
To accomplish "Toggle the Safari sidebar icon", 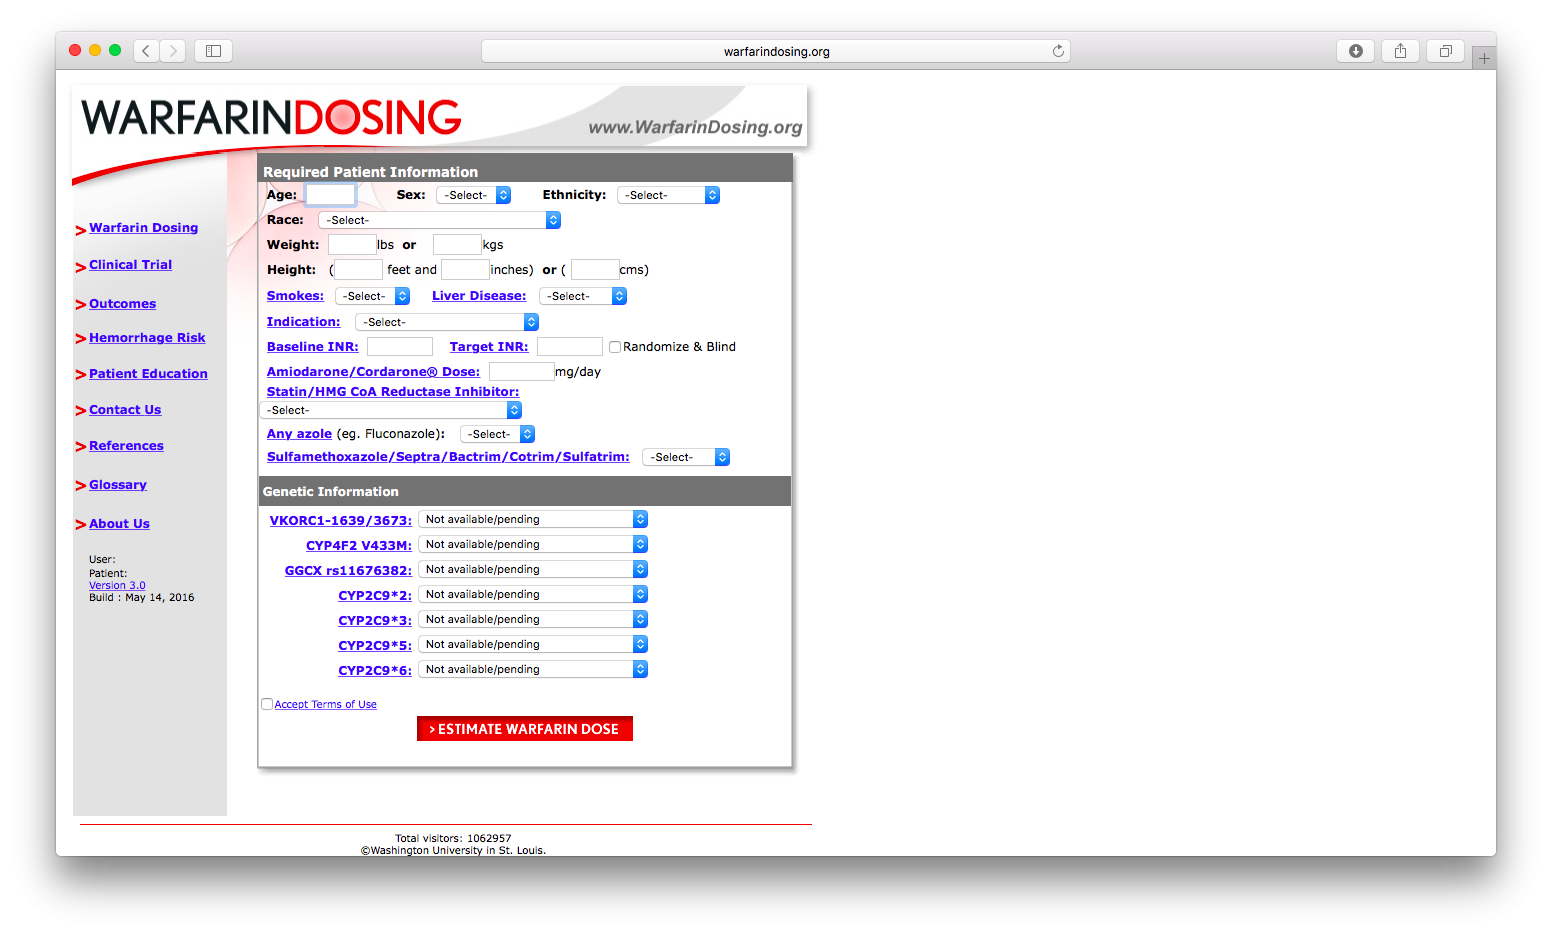I will click(x=213, y=51).
